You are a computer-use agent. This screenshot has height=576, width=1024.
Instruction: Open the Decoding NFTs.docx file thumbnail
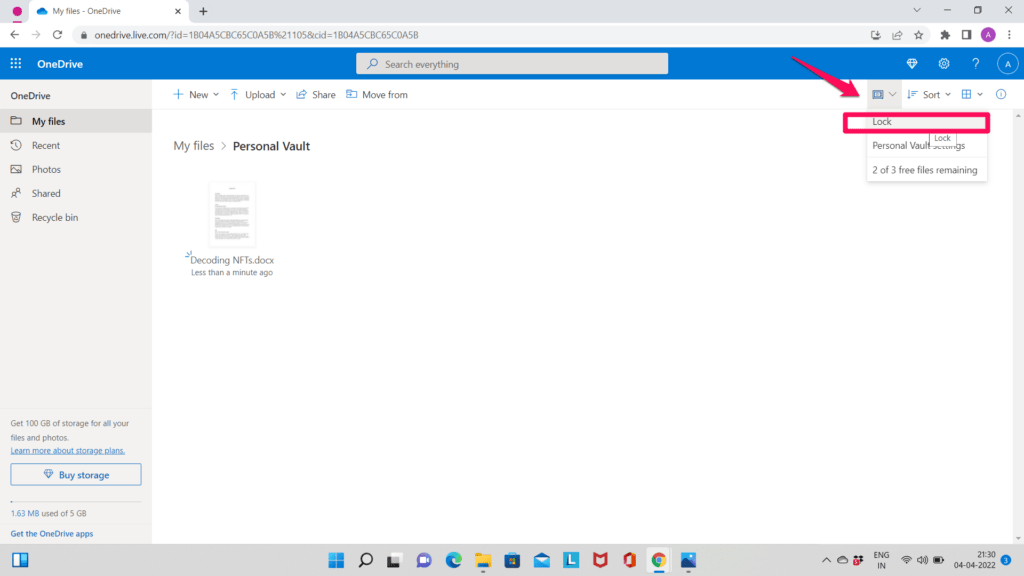pos(231,214)
